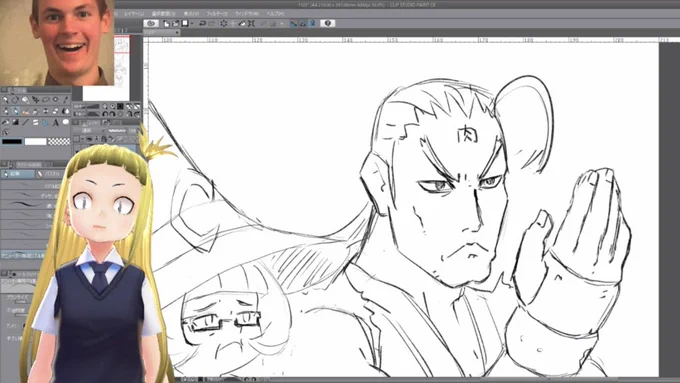Toggle Clip to layer below icon

89,139
